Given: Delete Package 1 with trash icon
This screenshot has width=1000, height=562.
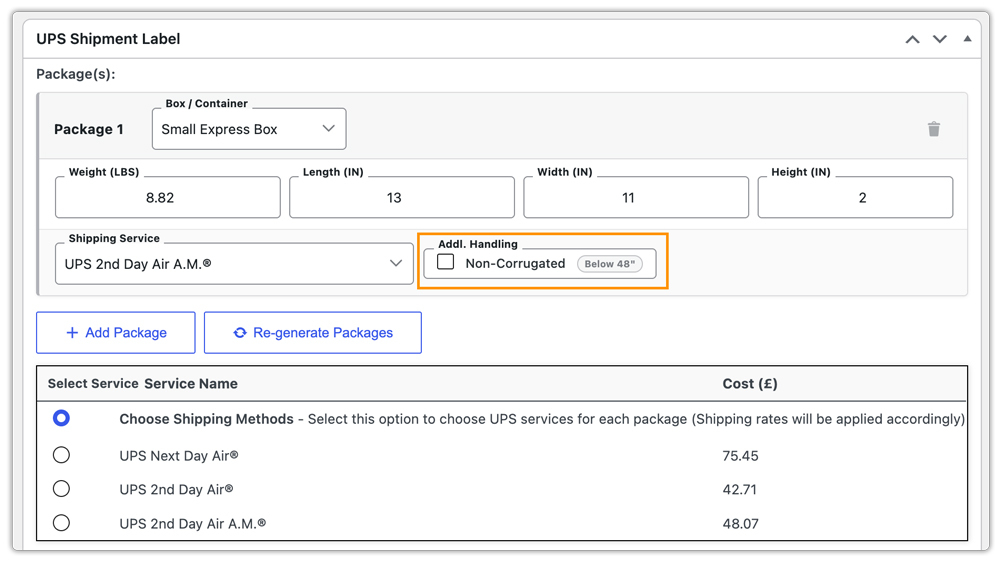Looking at the screenshot, I should (x=934, y=129).
